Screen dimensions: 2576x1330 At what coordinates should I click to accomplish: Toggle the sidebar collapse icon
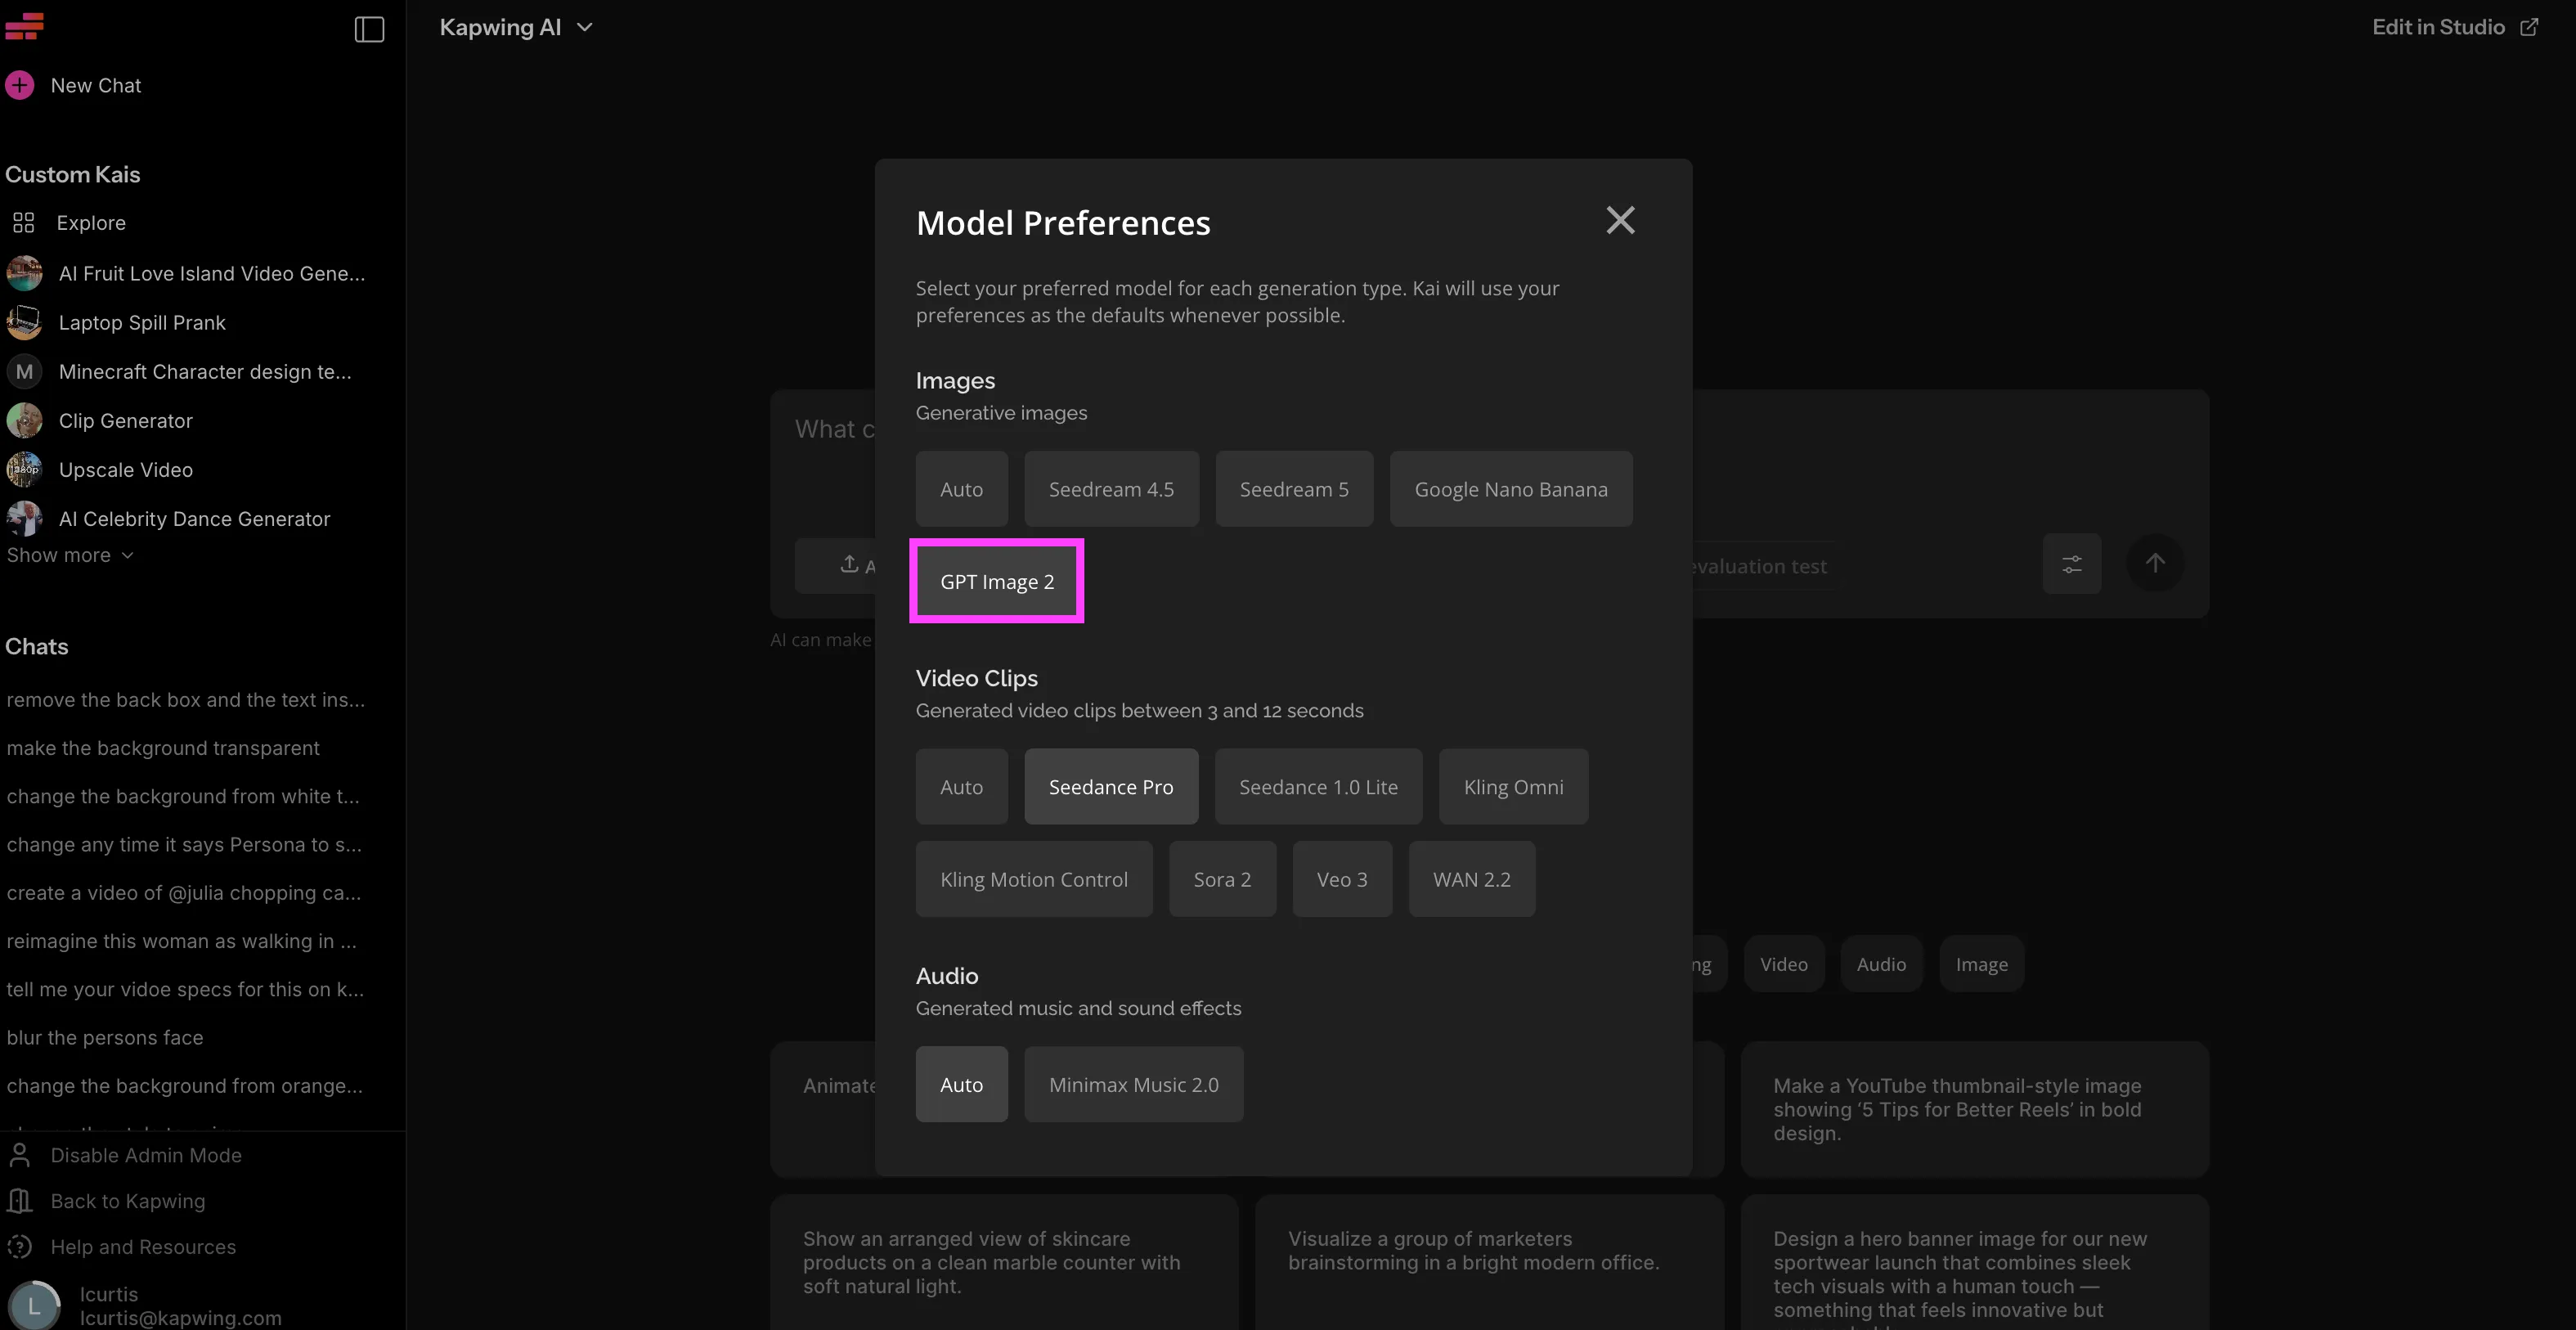(369, 29)
